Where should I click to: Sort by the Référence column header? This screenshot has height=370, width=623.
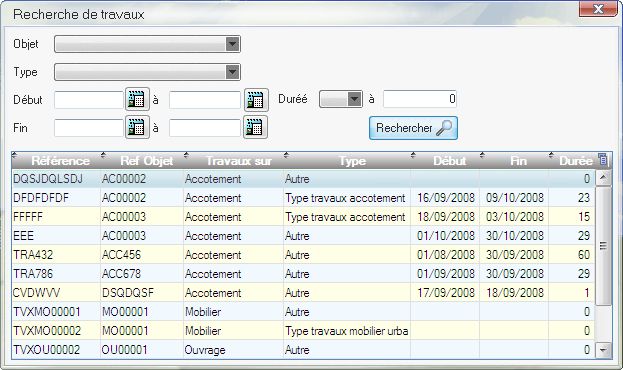[56, 161]
